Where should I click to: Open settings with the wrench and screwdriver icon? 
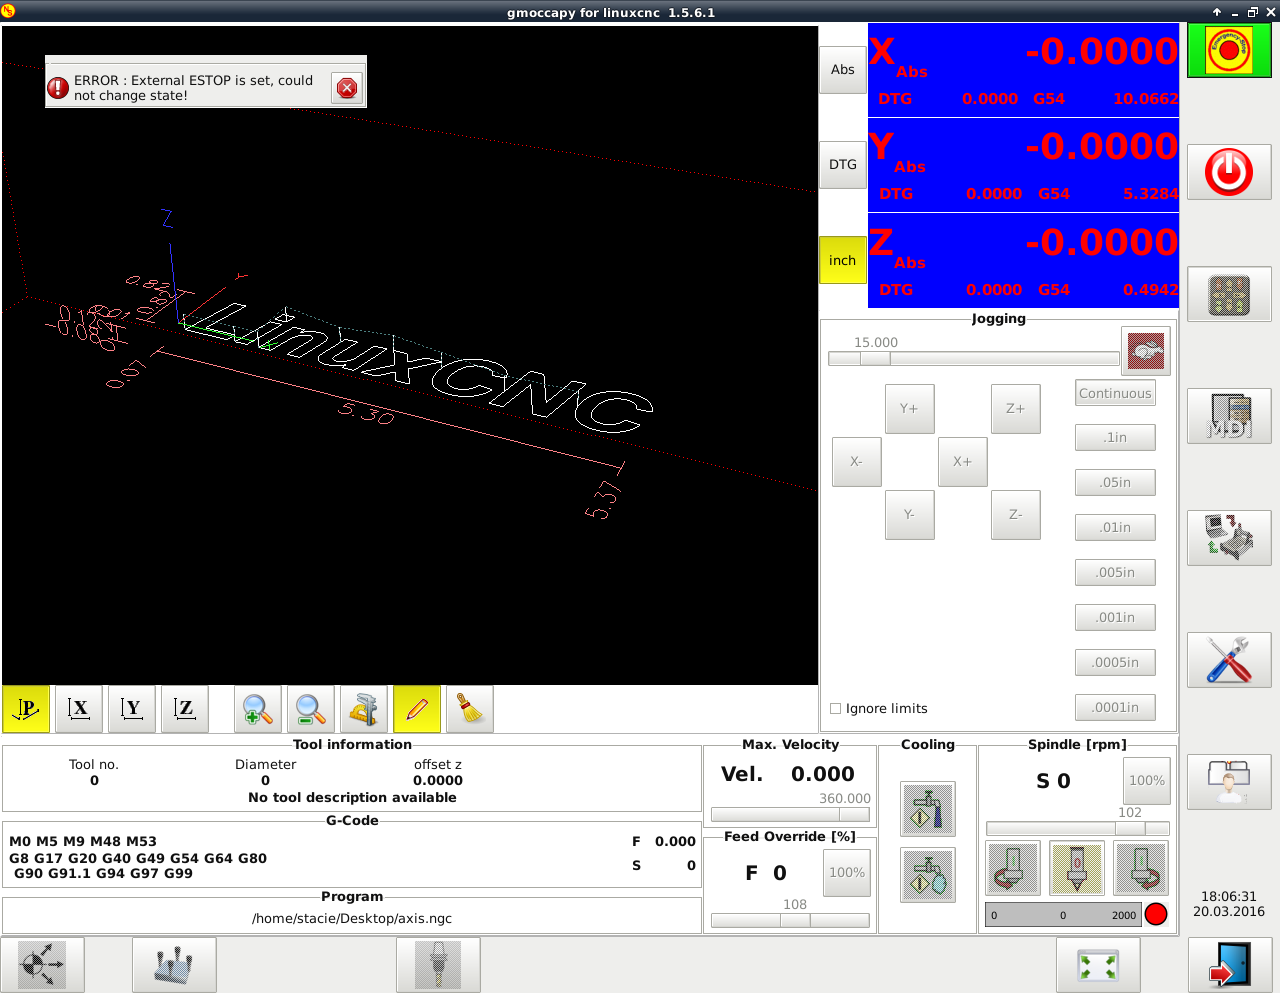tap(1229, 660)
